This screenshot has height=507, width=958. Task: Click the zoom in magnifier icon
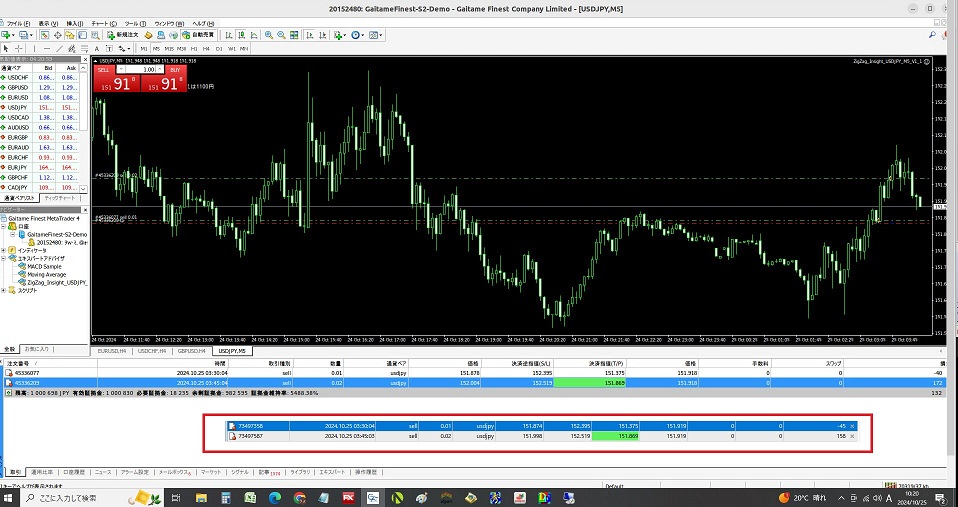tap(268, 35)
